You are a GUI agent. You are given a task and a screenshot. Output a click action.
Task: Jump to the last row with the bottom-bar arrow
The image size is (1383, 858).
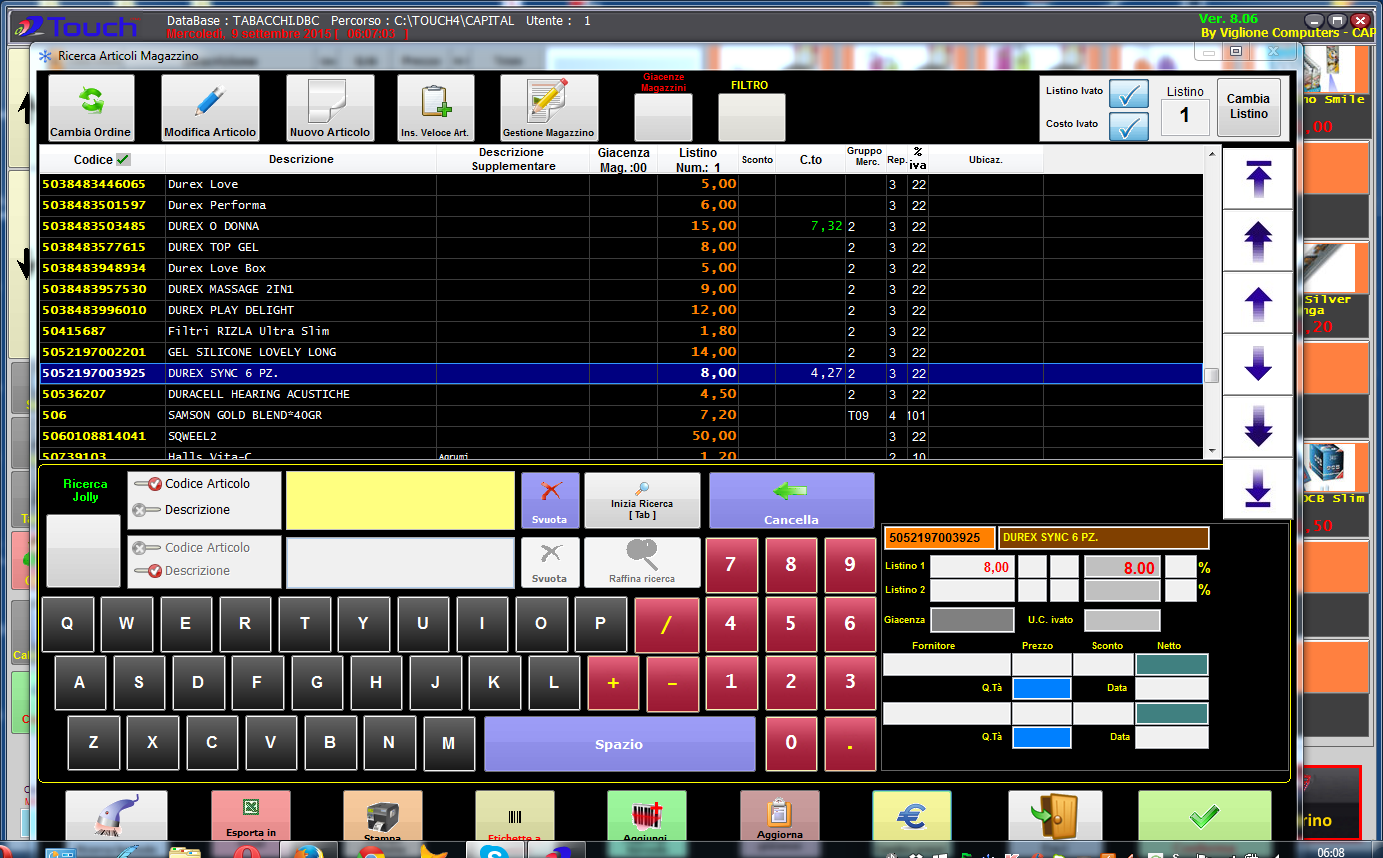tap(1258, 488)
